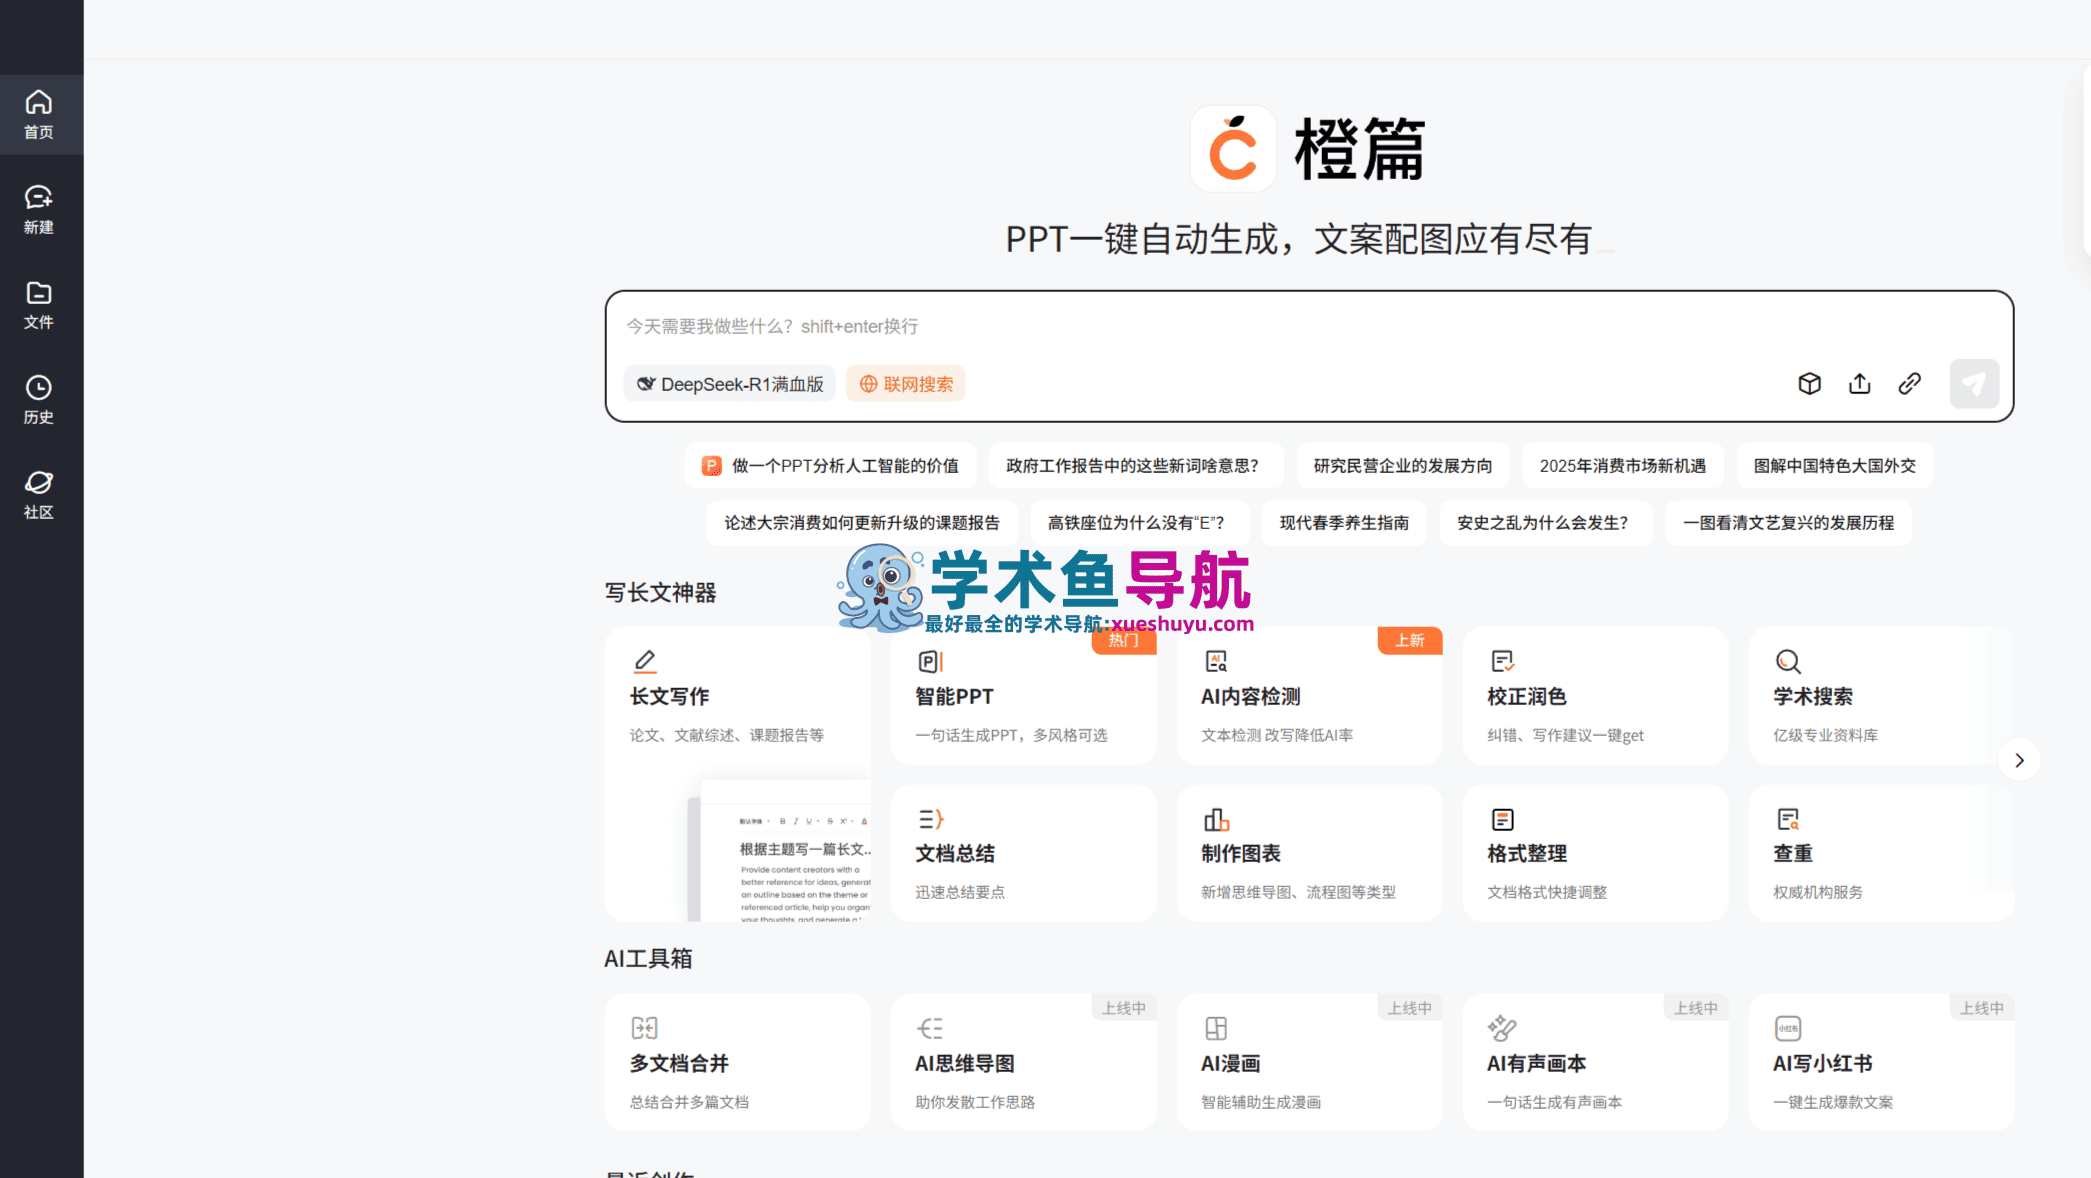The image size is (2091, 1178).
Task: Select suggestion 一图看清文艺复兴的发展历程
Action: point(1788,523)
